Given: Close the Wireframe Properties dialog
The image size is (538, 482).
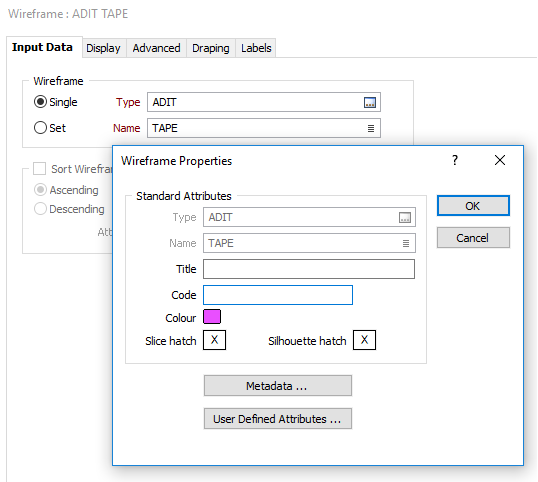Looking at the screenshot, I should (500, 160).
